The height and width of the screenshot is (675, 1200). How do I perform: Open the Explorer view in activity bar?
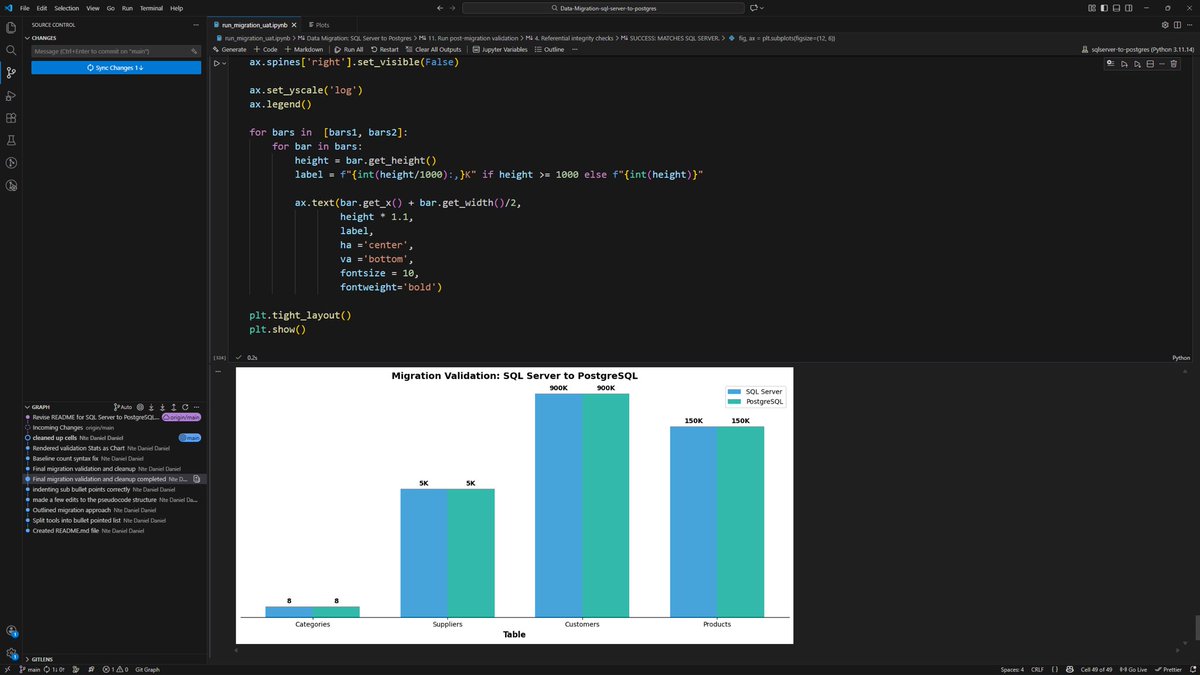pos(11,27)
